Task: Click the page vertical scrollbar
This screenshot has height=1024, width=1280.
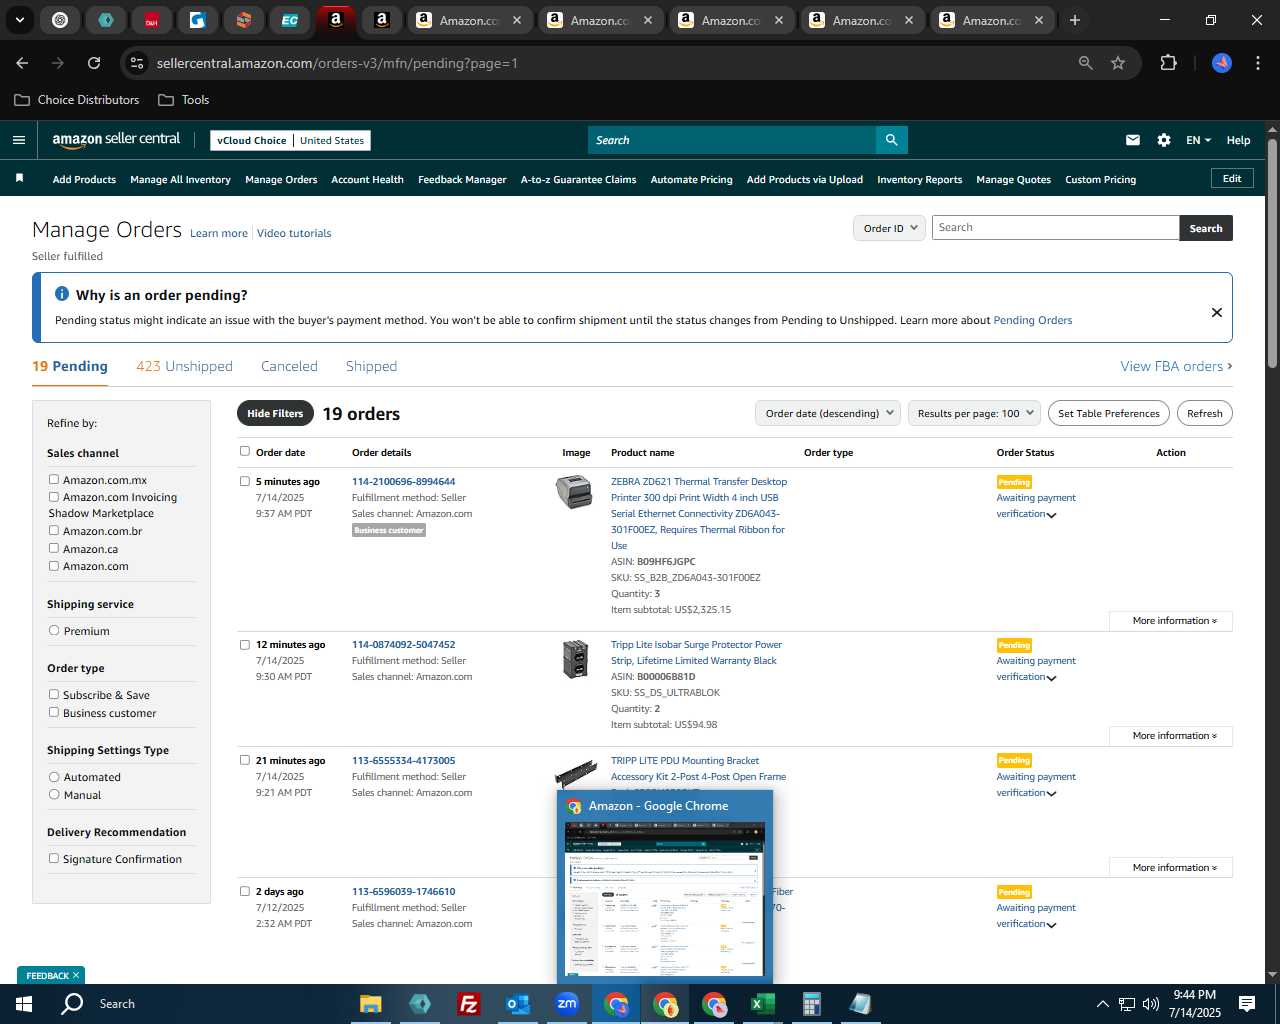Action: [1272, 255]
